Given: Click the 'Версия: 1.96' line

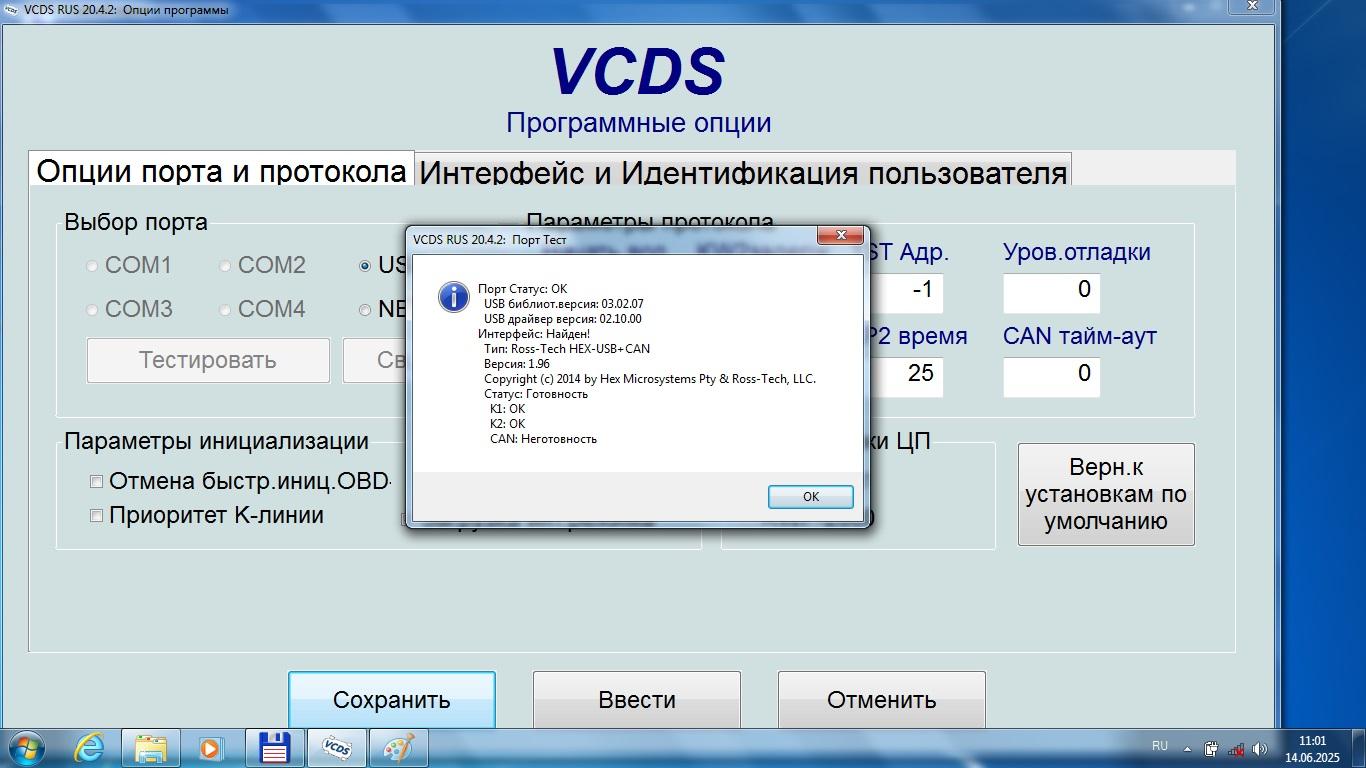Looking at the screenshot, I should 517,364.
